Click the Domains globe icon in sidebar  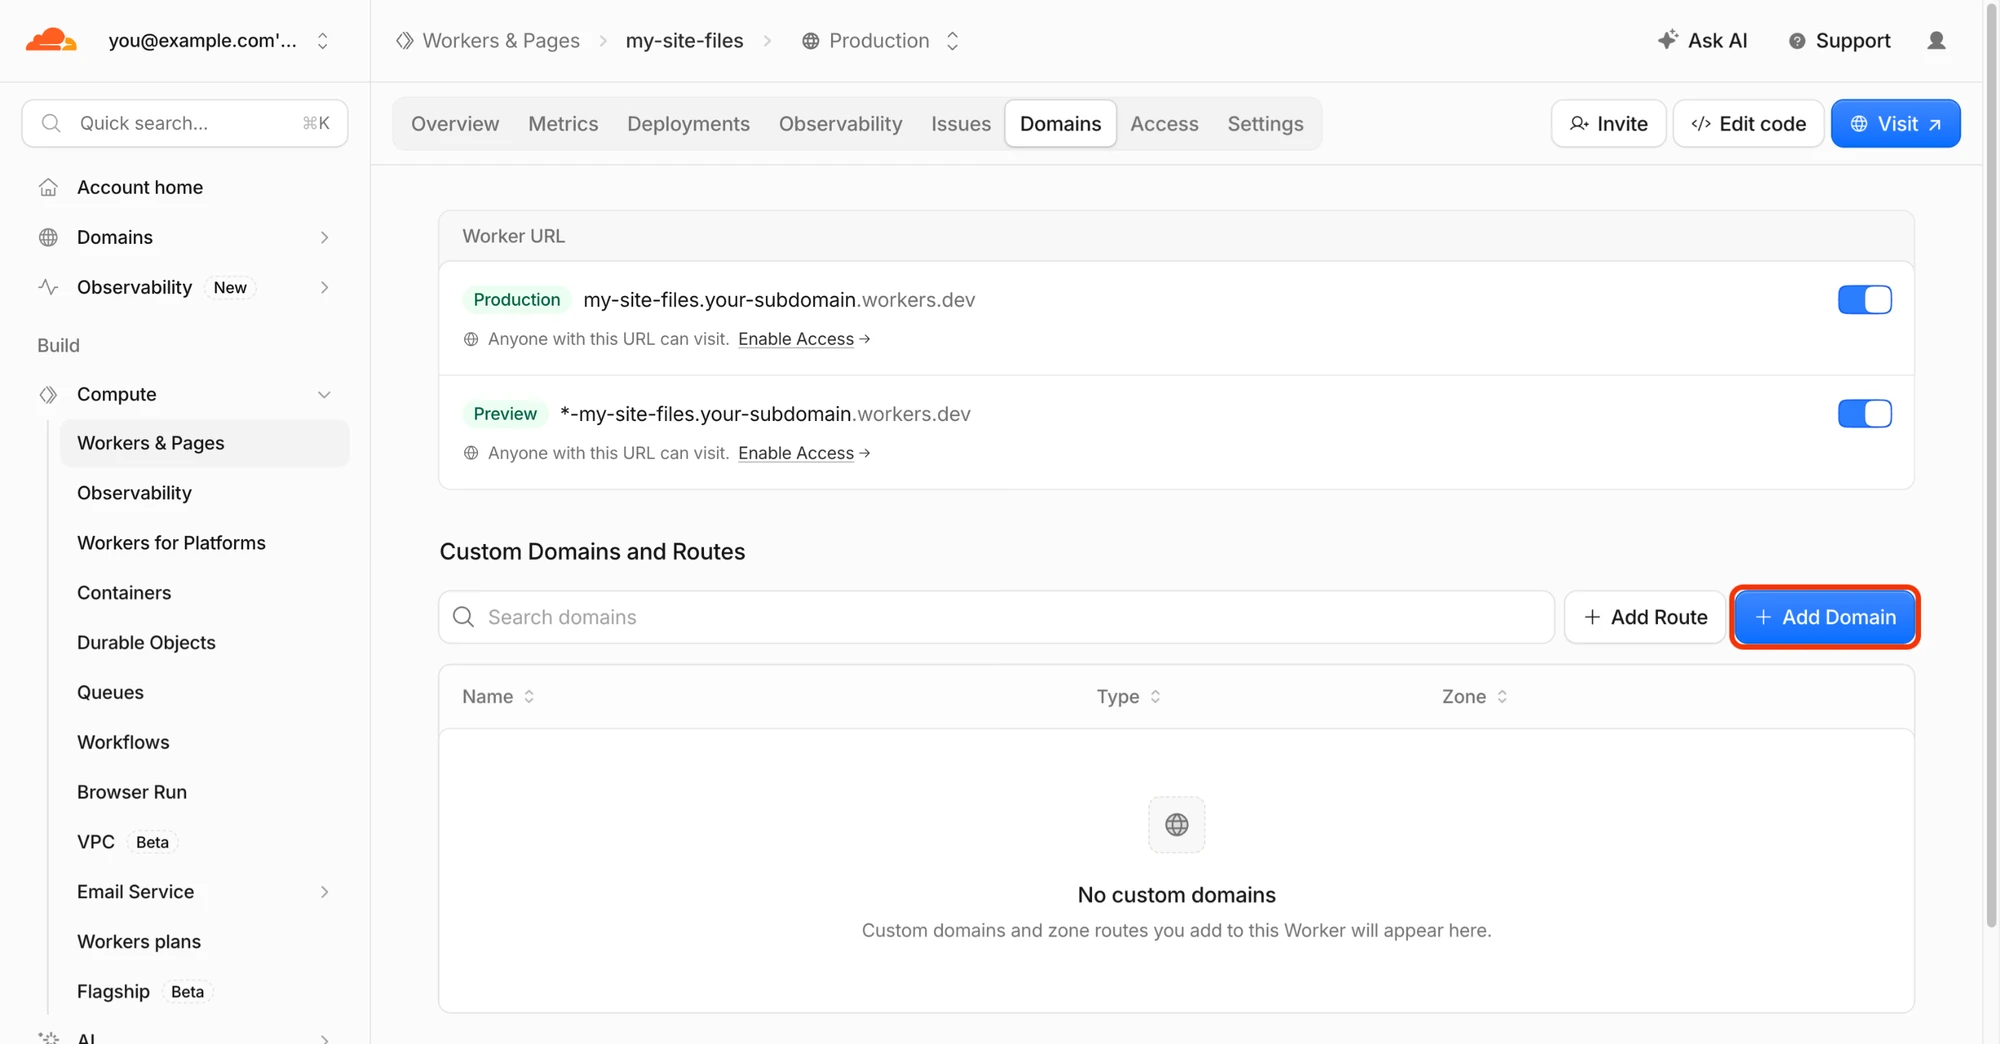(x=48, y=237)
